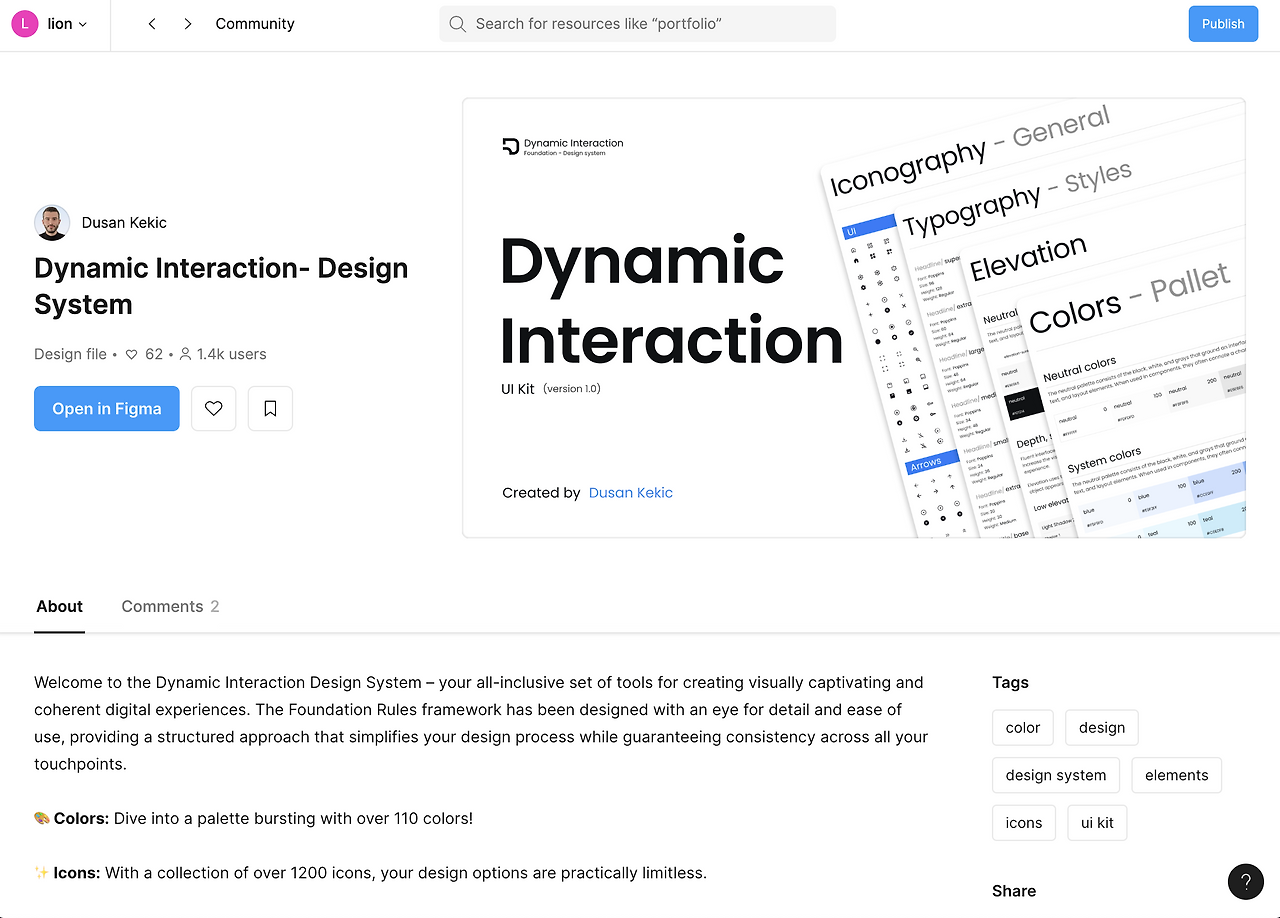Click the Icons description line
Image resolution: width=1280 pixels, height=918 pixels.
370,873
